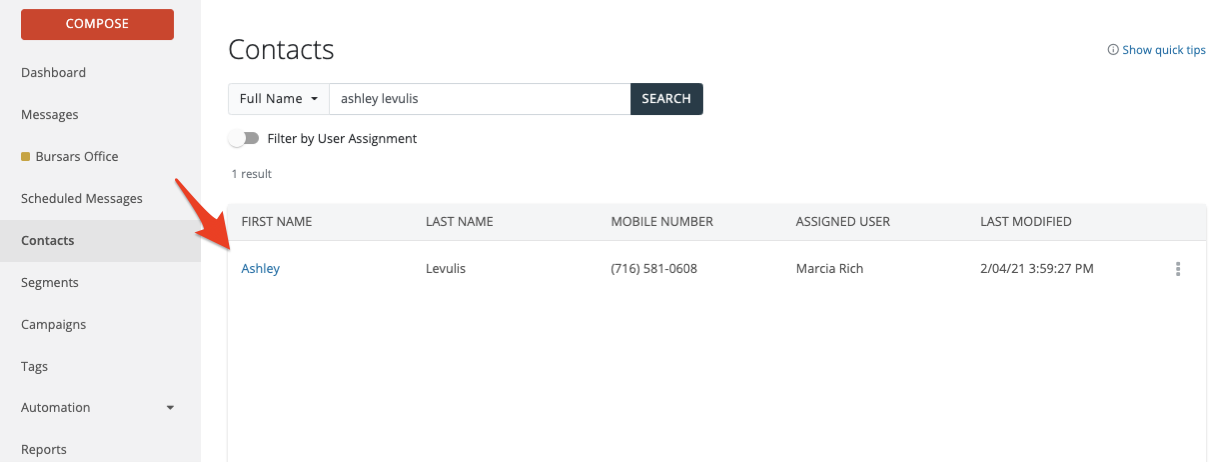Open Messages in the sidebar
The width and height of the screenshot is (1212, 462).
tap(50, 115)
